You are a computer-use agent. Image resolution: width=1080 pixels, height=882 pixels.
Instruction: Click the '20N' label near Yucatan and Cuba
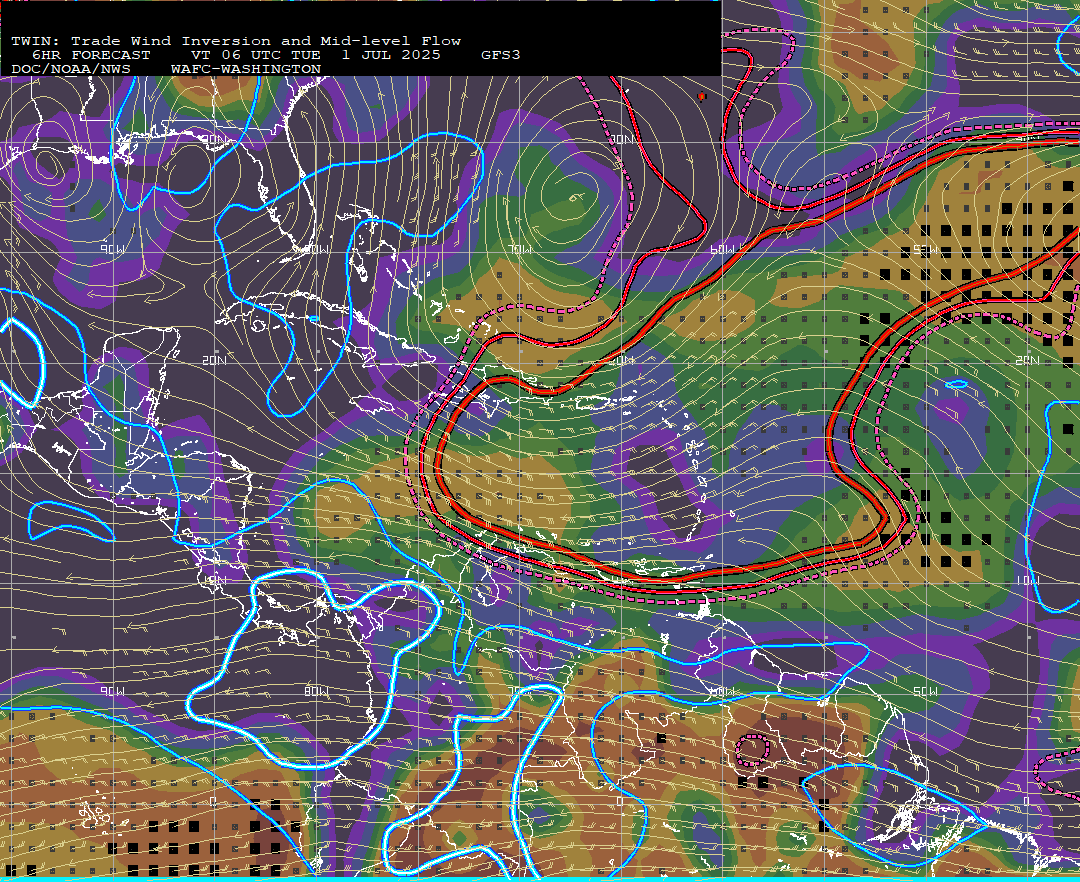pos(214,361)
